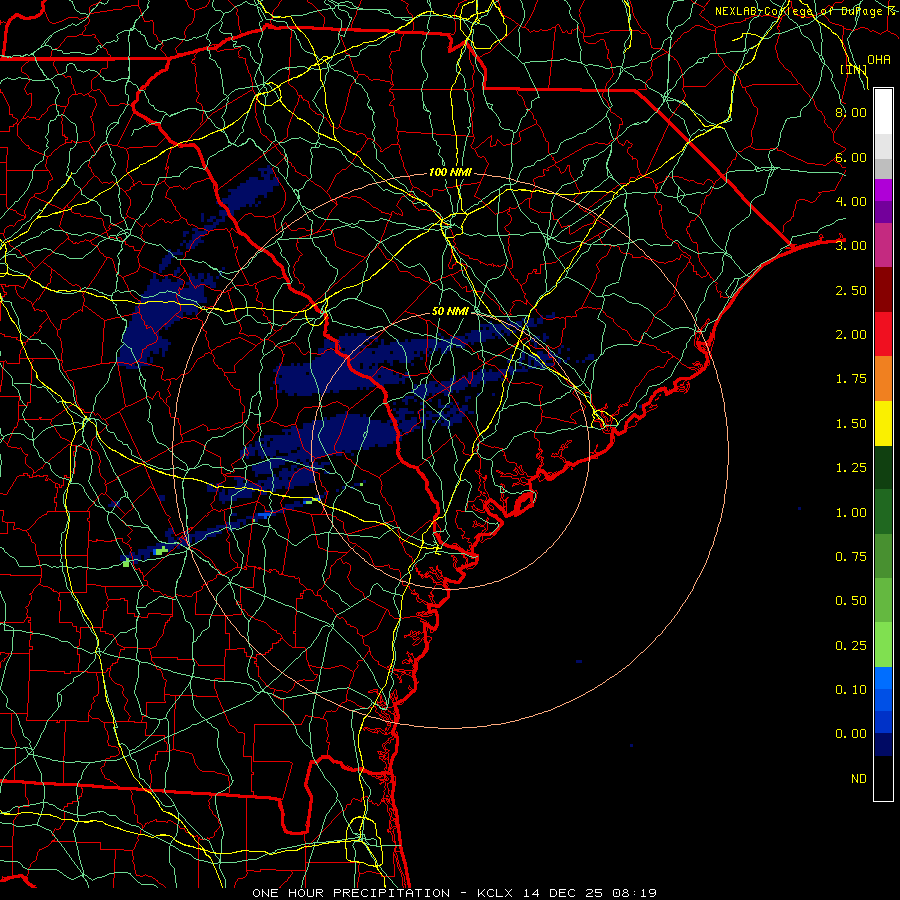900x900 pixels.
Task: Click the 'KCLX' radar site identifier
Action: (x=495, y=893)
